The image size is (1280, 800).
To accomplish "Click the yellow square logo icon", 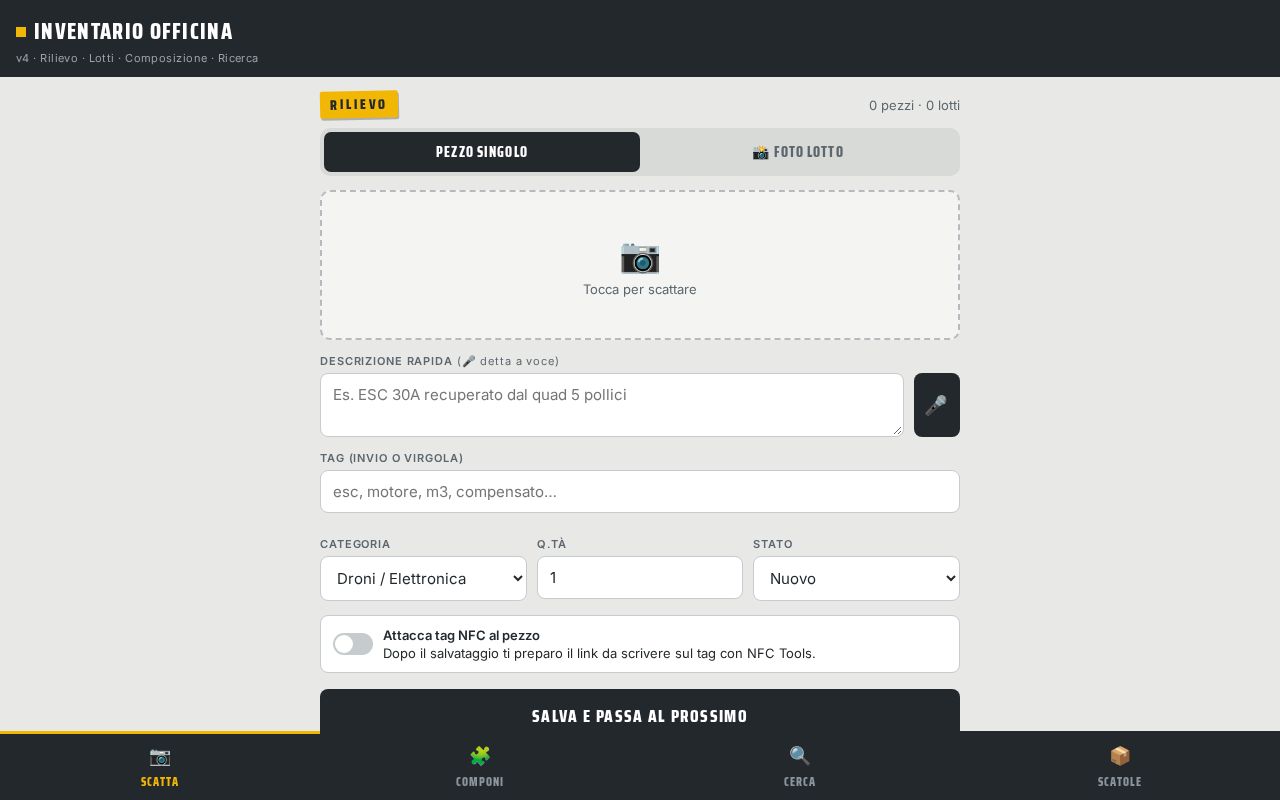I will pyautogui.click(x=21, y=32).
